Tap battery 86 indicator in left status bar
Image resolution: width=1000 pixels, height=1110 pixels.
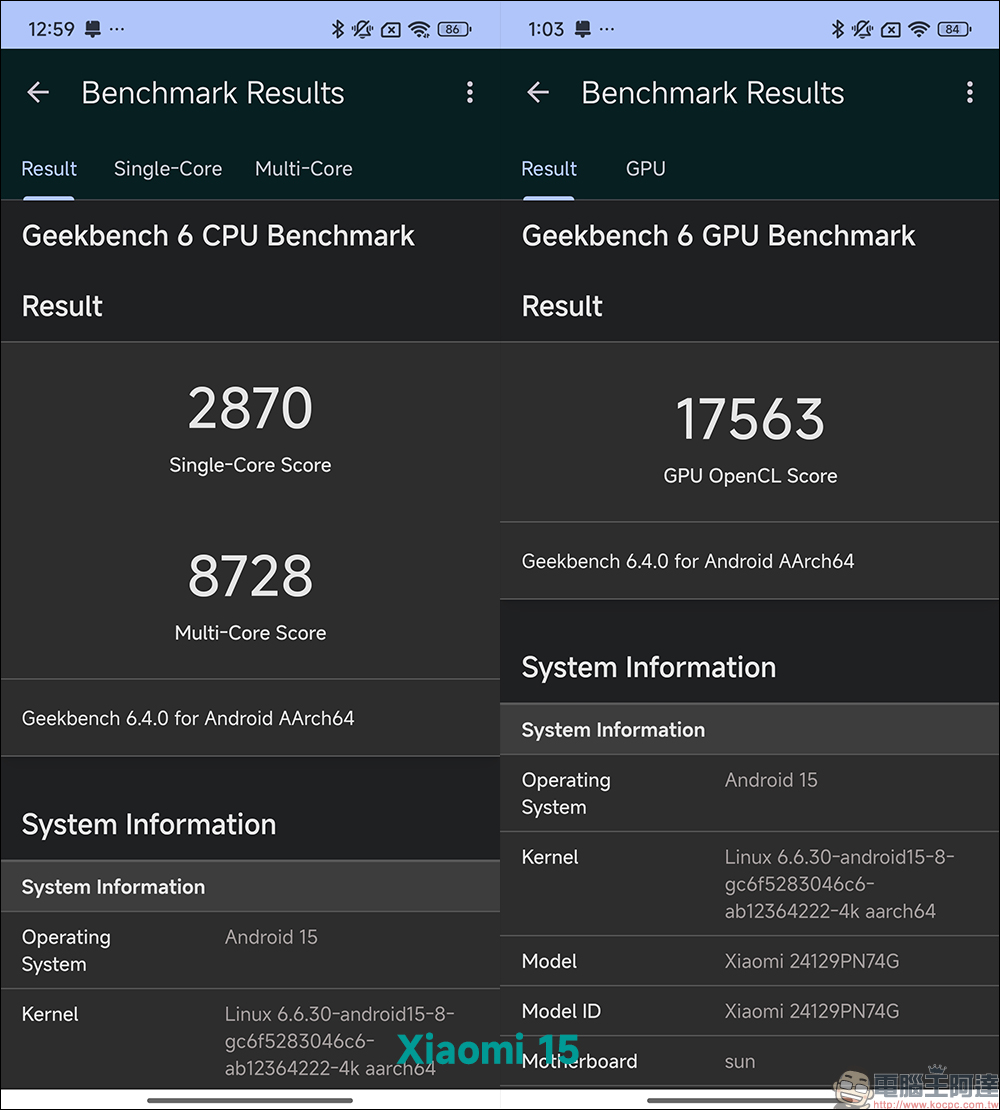click(454, 29)
